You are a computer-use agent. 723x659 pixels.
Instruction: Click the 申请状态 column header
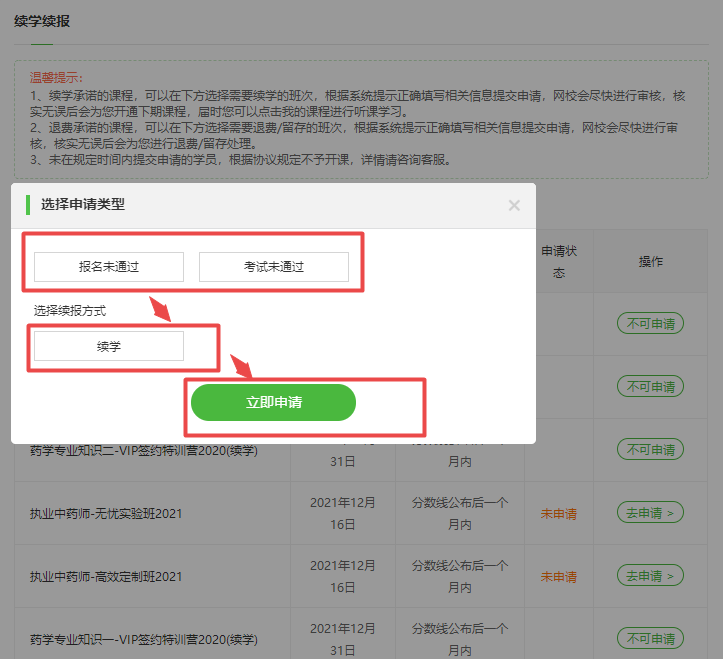558,262
